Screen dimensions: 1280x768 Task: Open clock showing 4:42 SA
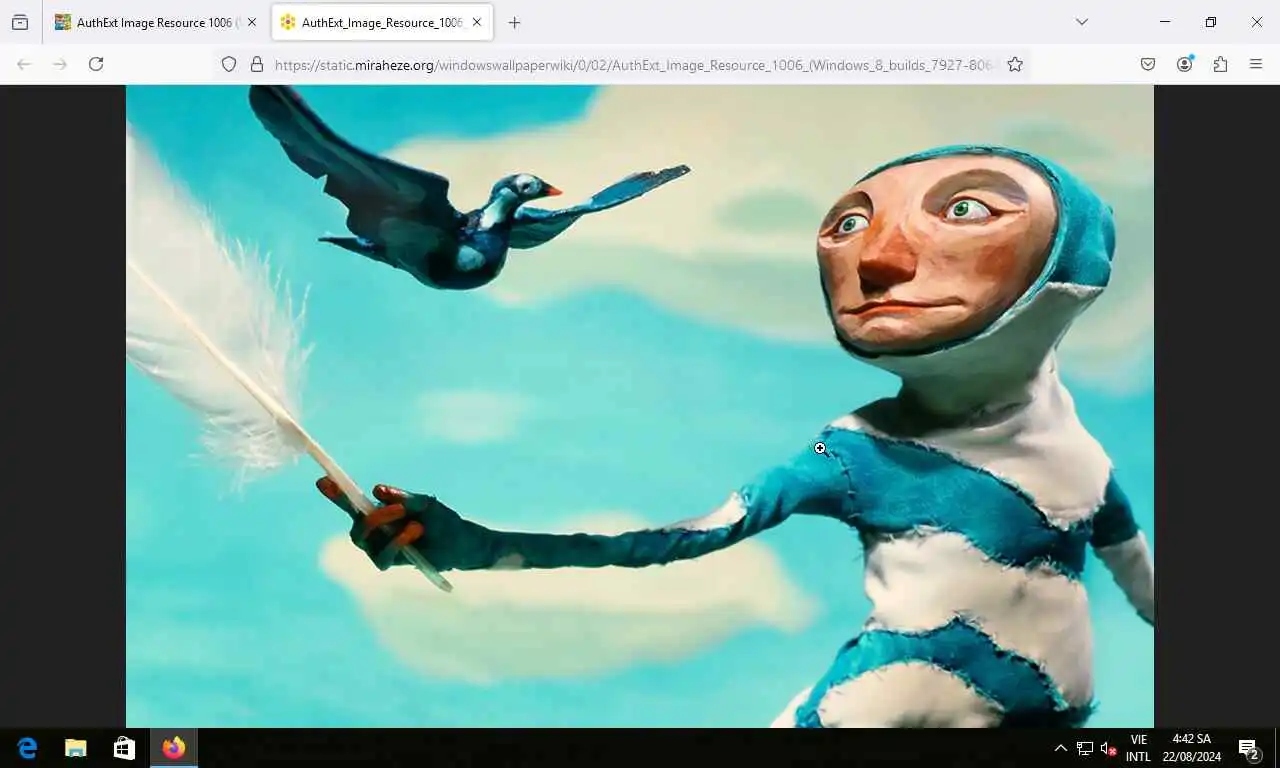click(x=1191, y=748)
